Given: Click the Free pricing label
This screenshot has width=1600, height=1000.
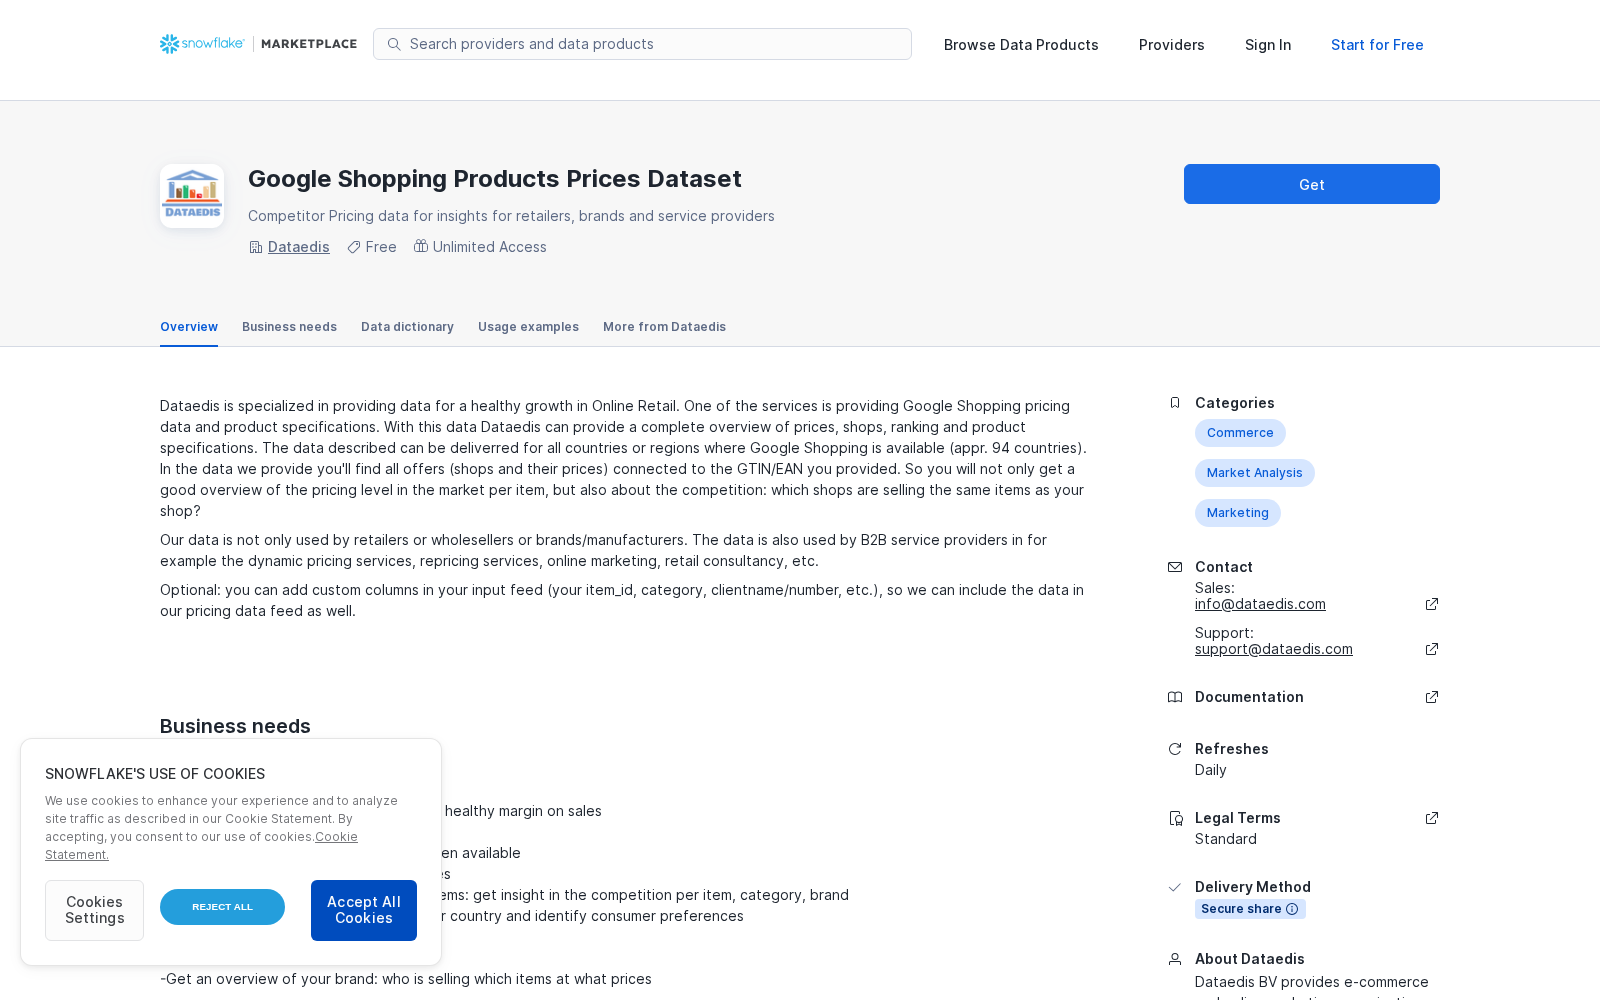Looking at the screenshot, I should click(x=381, y=247).
